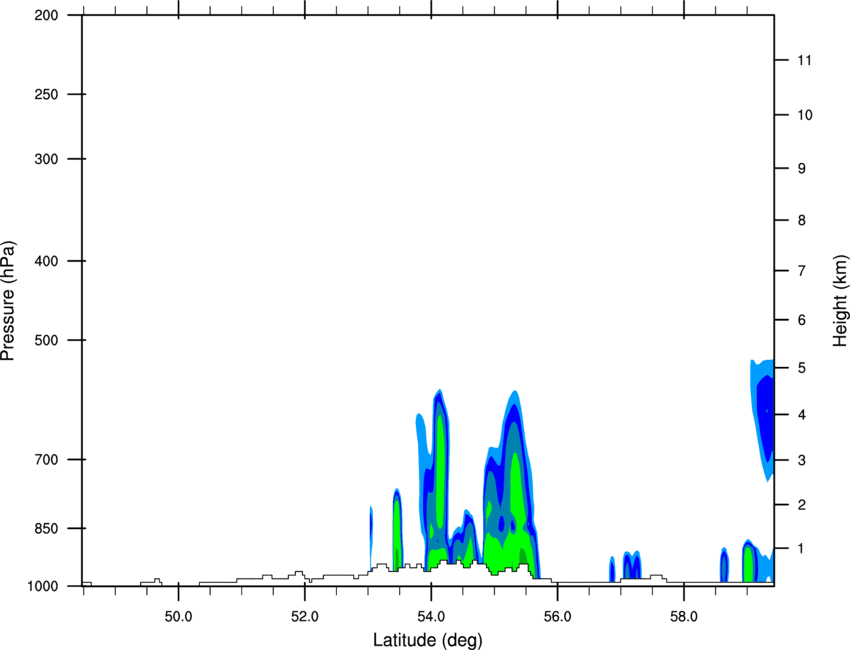Select the 850 pressure tick label

[x=46, y=528]
